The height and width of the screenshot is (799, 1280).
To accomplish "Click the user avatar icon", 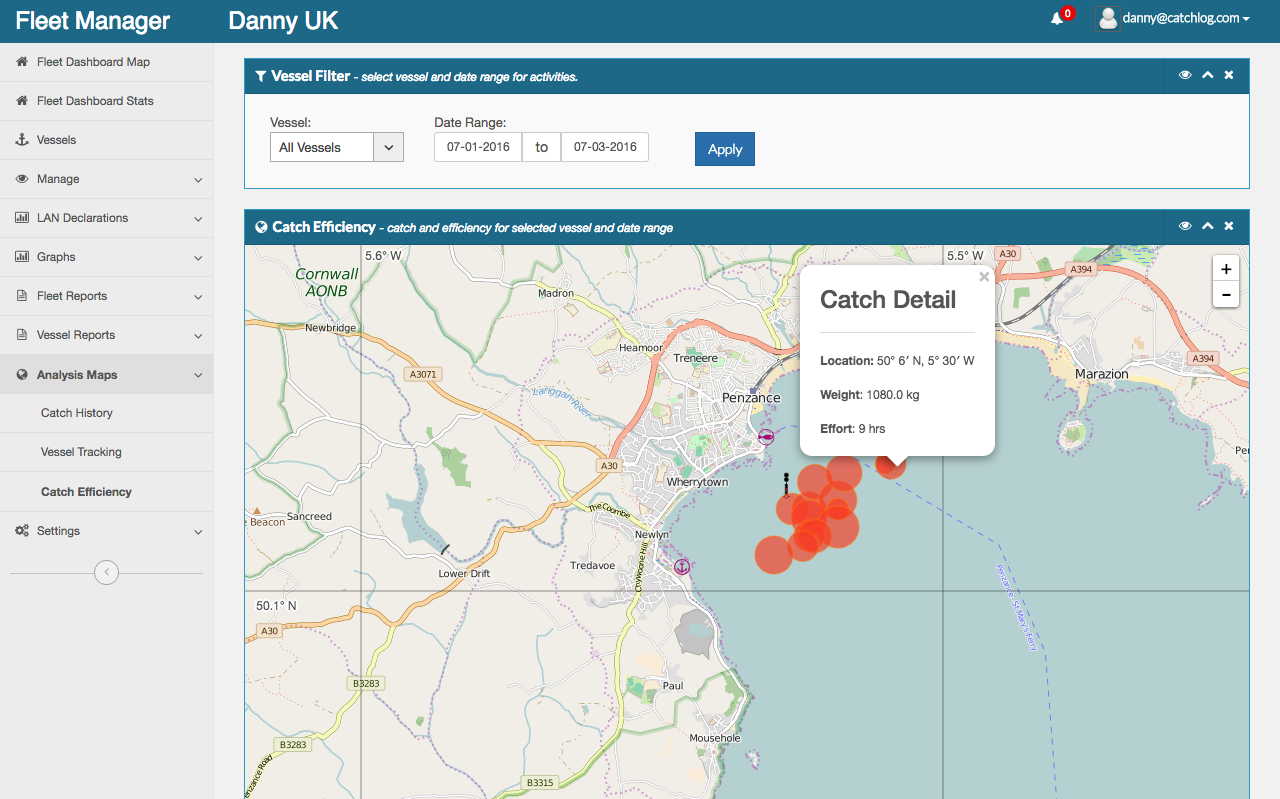I will tap(1107, 18).
